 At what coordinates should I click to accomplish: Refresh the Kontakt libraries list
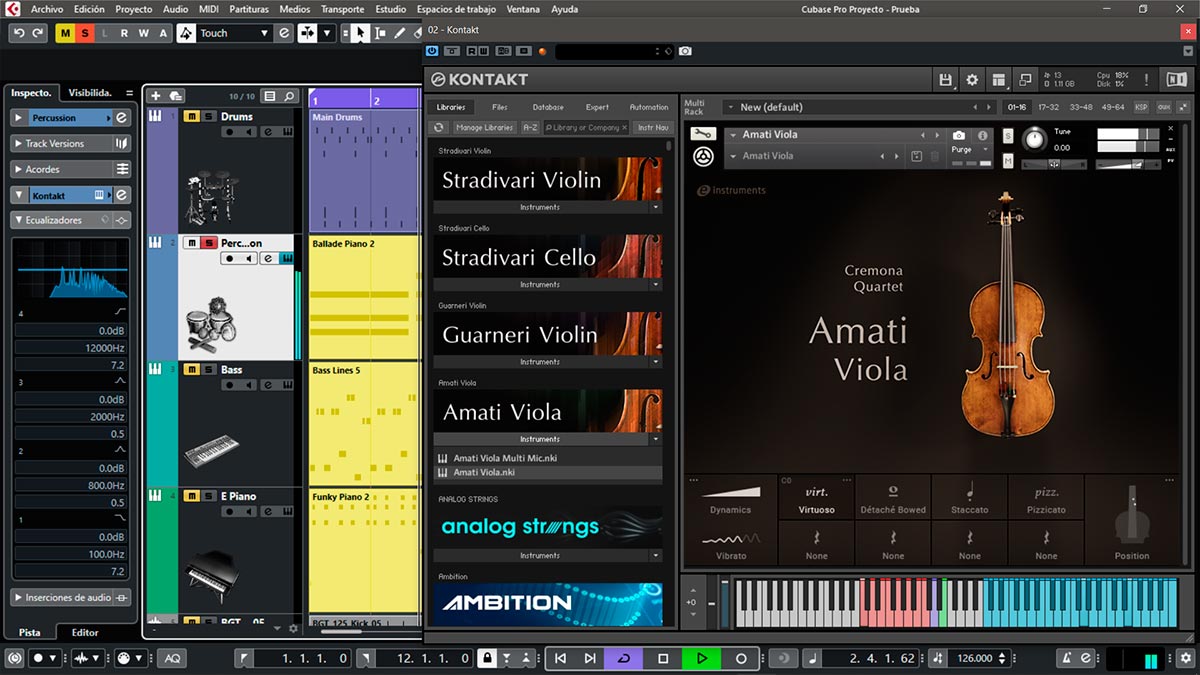(438, 127)
